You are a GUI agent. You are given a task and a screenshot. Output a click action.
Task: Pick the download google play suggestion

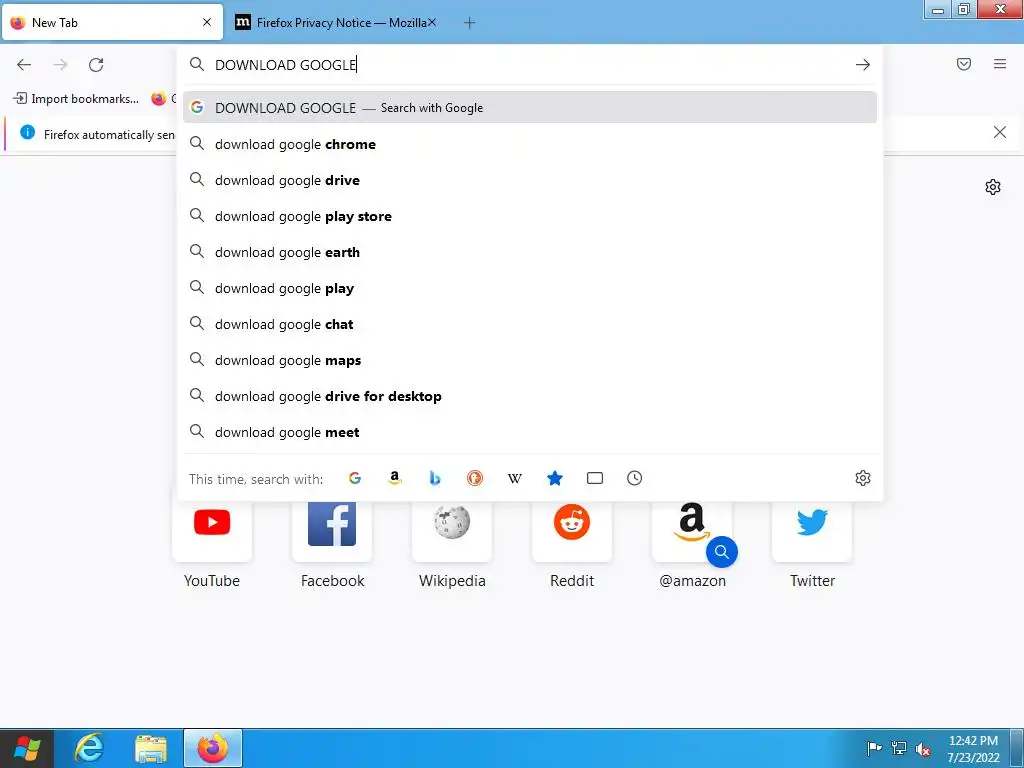click(530, 288)
